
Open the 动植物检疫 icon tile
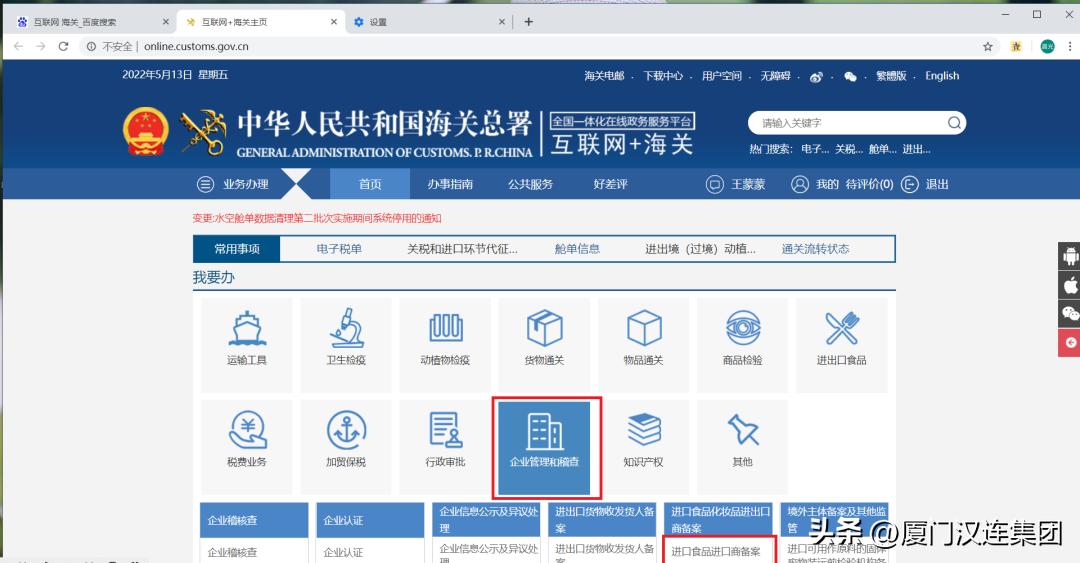coord(445,345)
